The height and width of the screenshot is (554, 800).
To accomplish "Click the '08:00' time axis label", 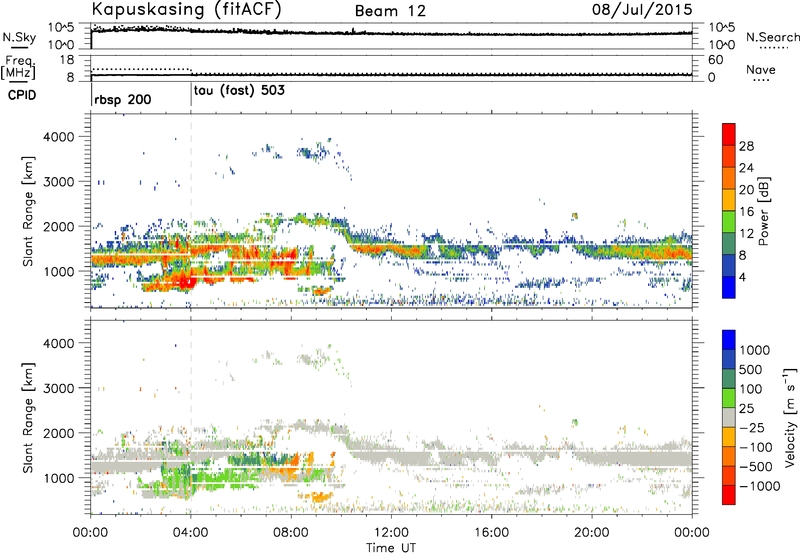I will click(x=291, y=533).
